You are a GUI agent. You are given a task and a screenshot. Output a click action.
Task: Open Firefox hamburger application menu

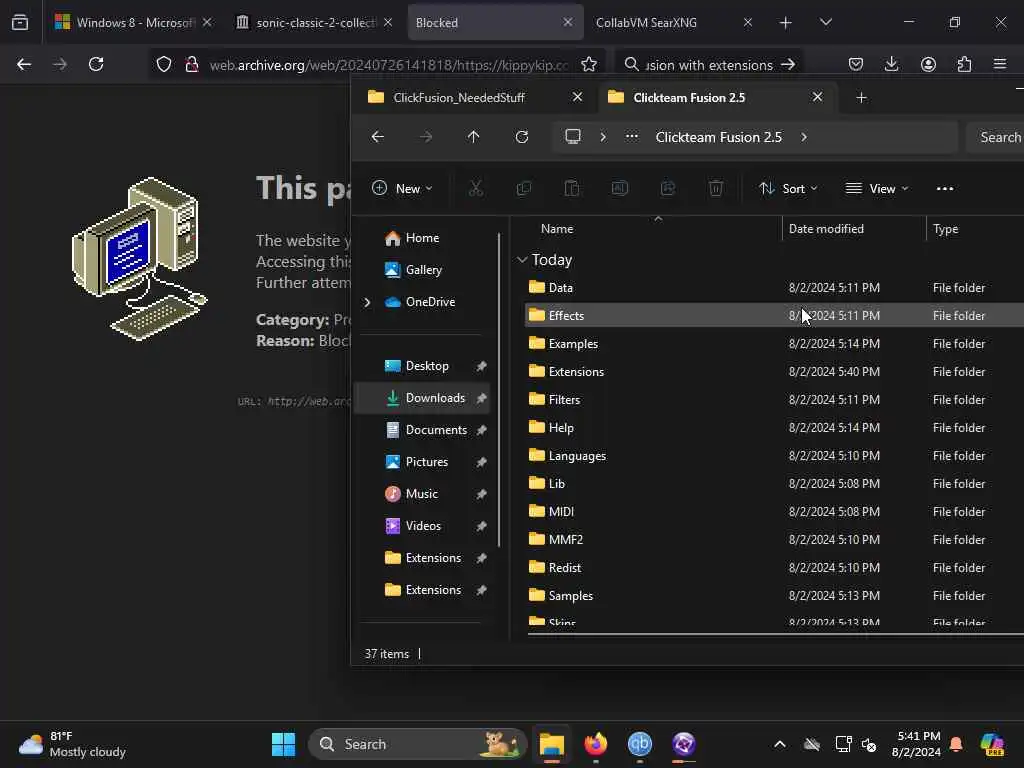tap(1000, 64)
